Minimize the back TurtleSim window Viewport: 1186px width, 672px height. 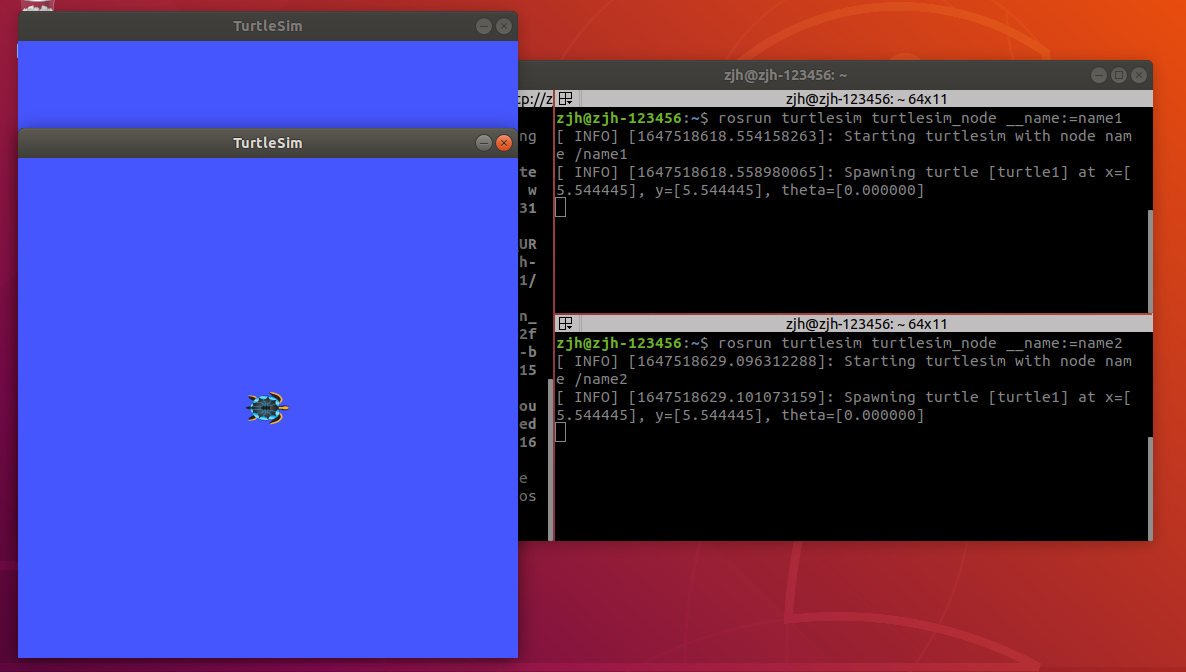point(484,26)
